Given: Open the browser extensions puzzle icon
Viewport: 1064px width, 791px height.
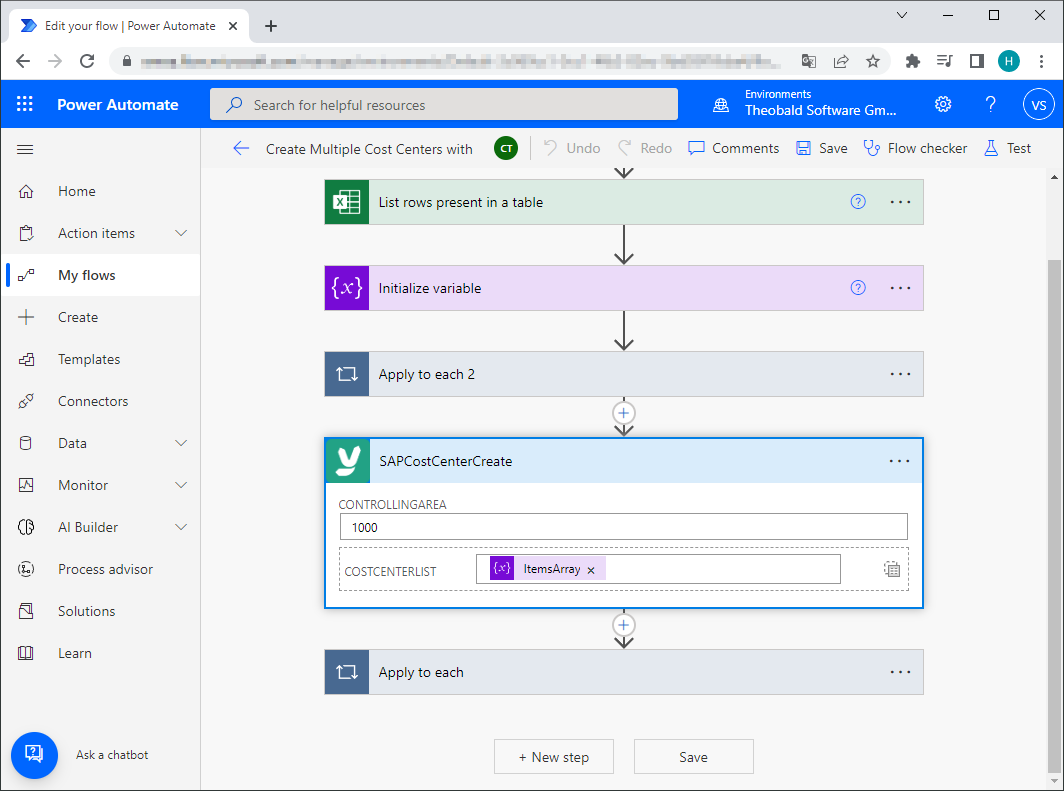Looking at the screenshot, I should tap(913, 61).
